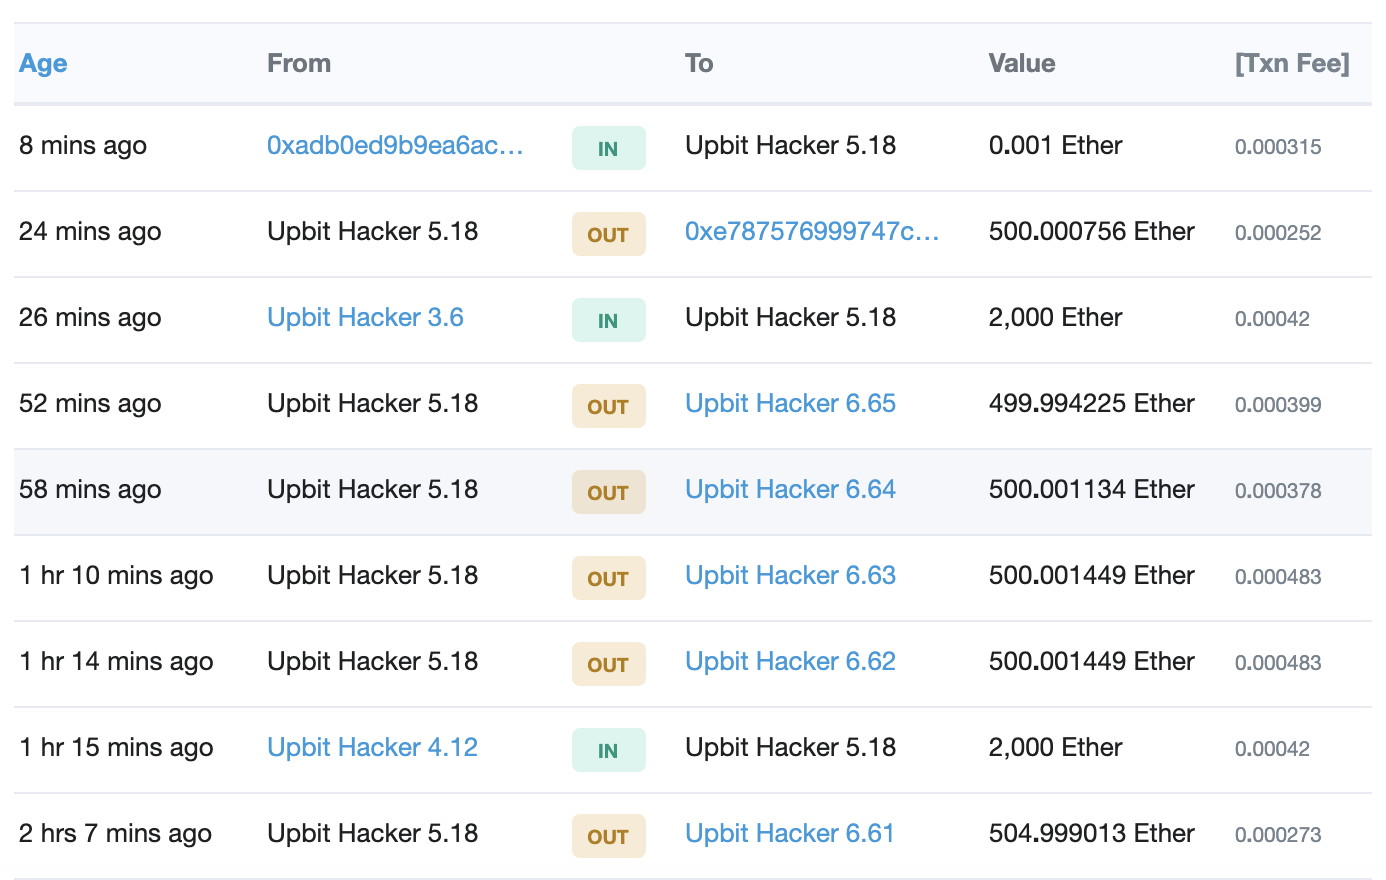The image size is (1386, 880).
Task: Open the Upbit Hacker 6.61 address
Action: click(789, 834)
